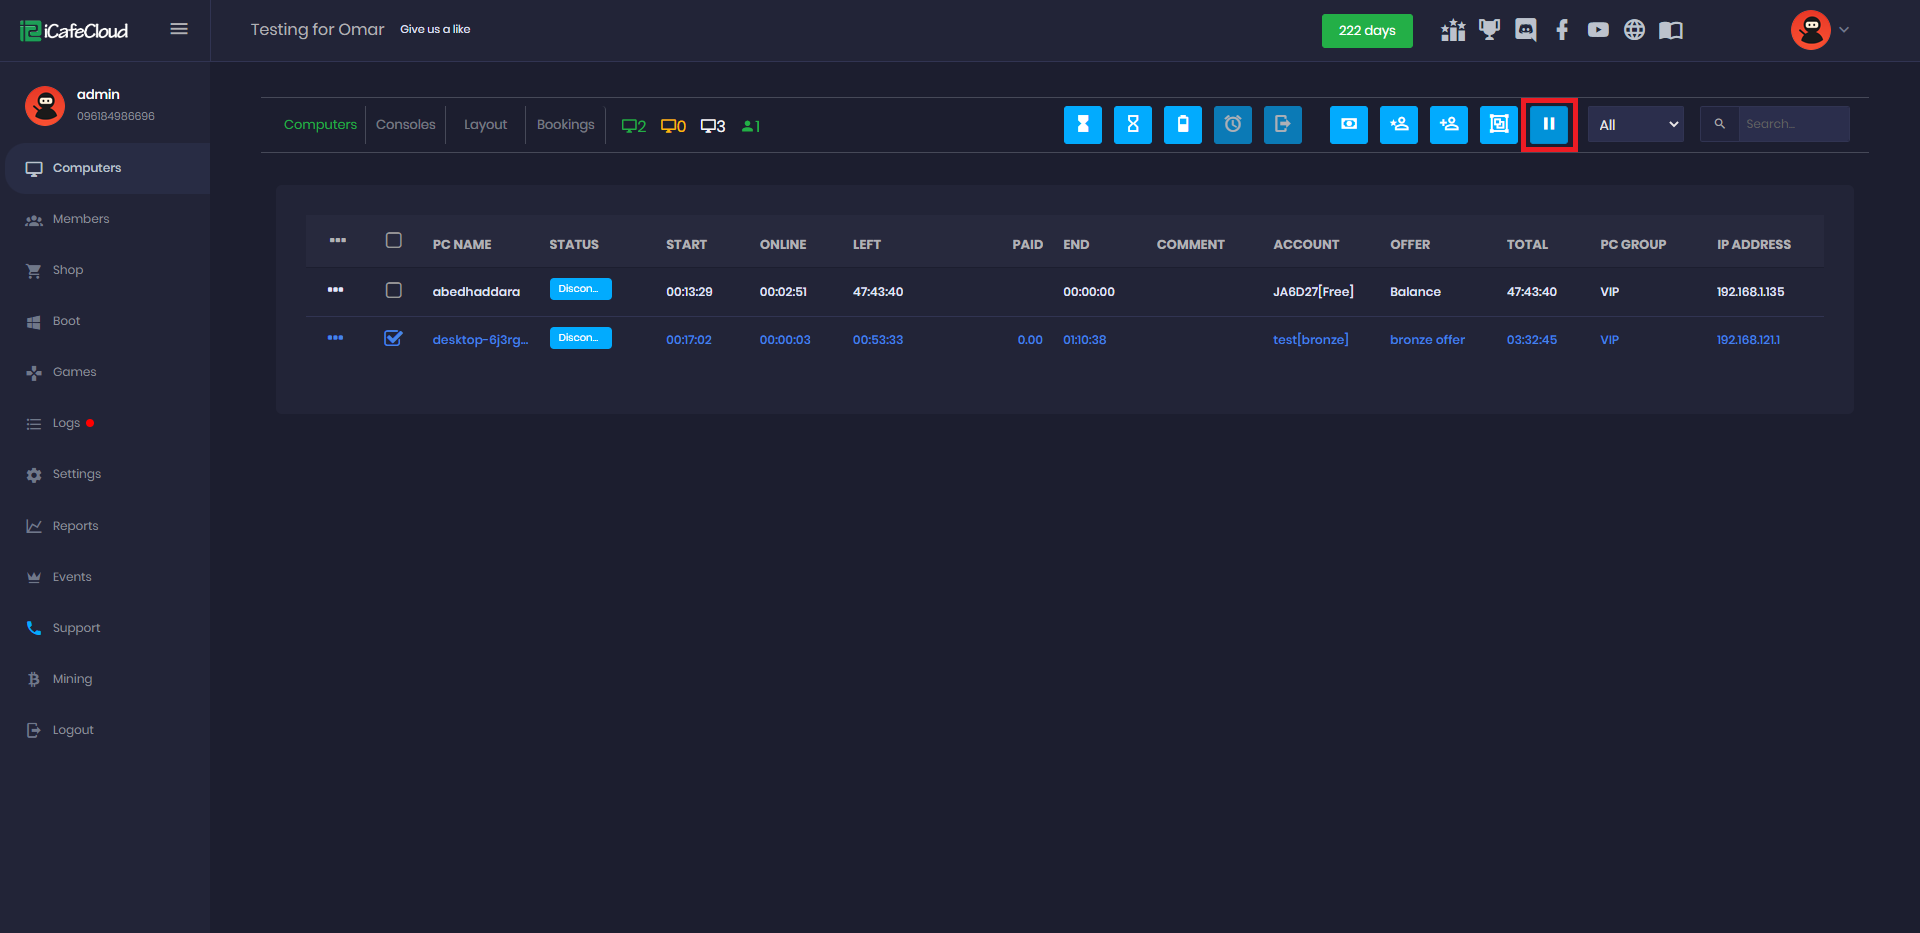1920x933 pixels.
Task: Click the alarm clock toolbar icon
Action: pos(1232,125)
